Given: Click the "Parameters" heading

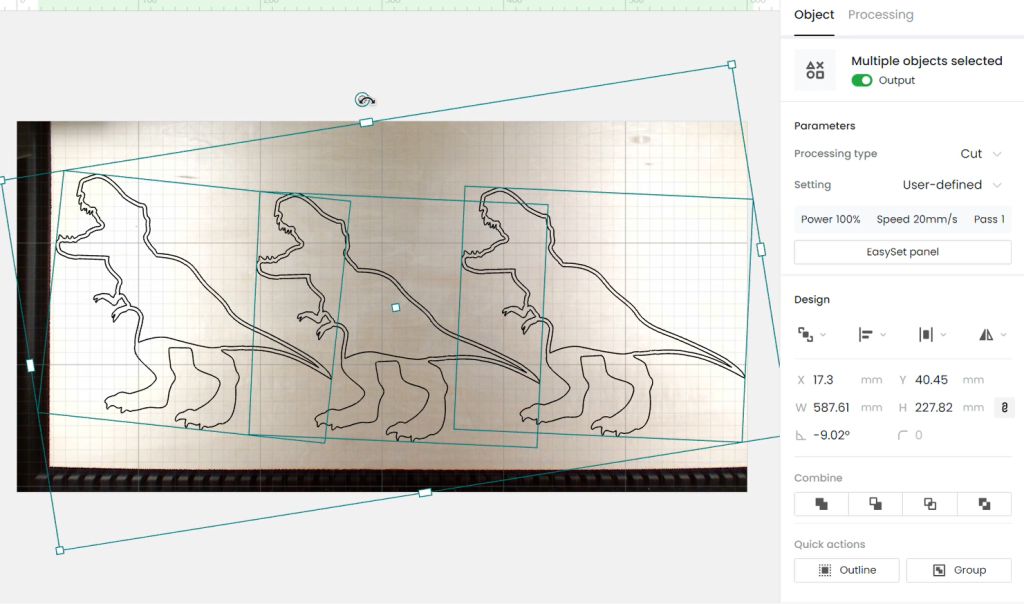Looking at the screenshot, I should point(825,126).
